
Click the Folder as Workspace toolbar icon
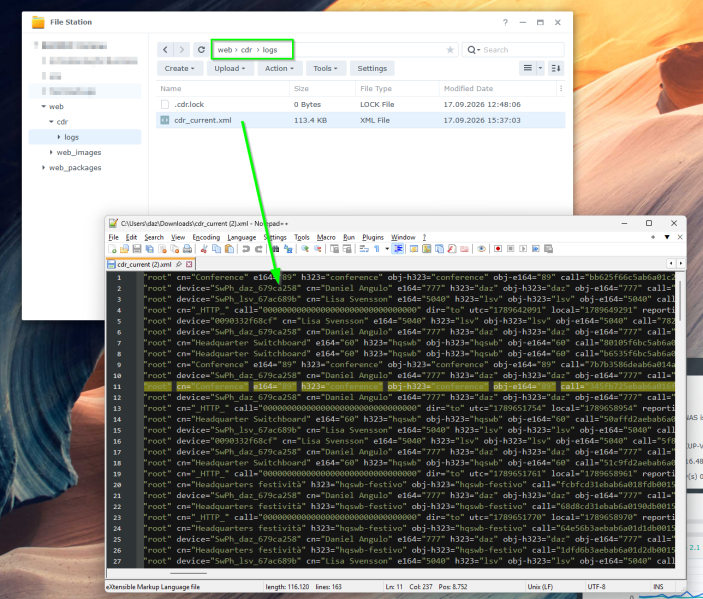(464, 249)
